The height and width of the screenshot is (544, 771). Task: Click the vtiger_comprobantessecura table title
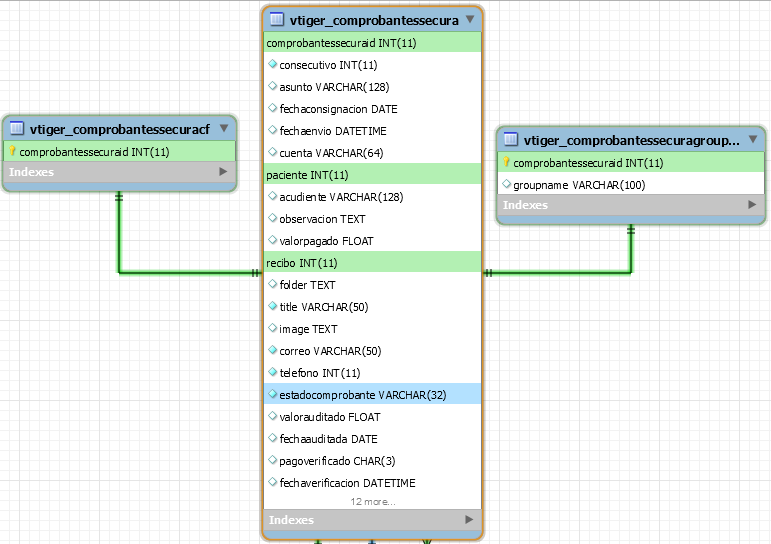click(x=374, y=20)
